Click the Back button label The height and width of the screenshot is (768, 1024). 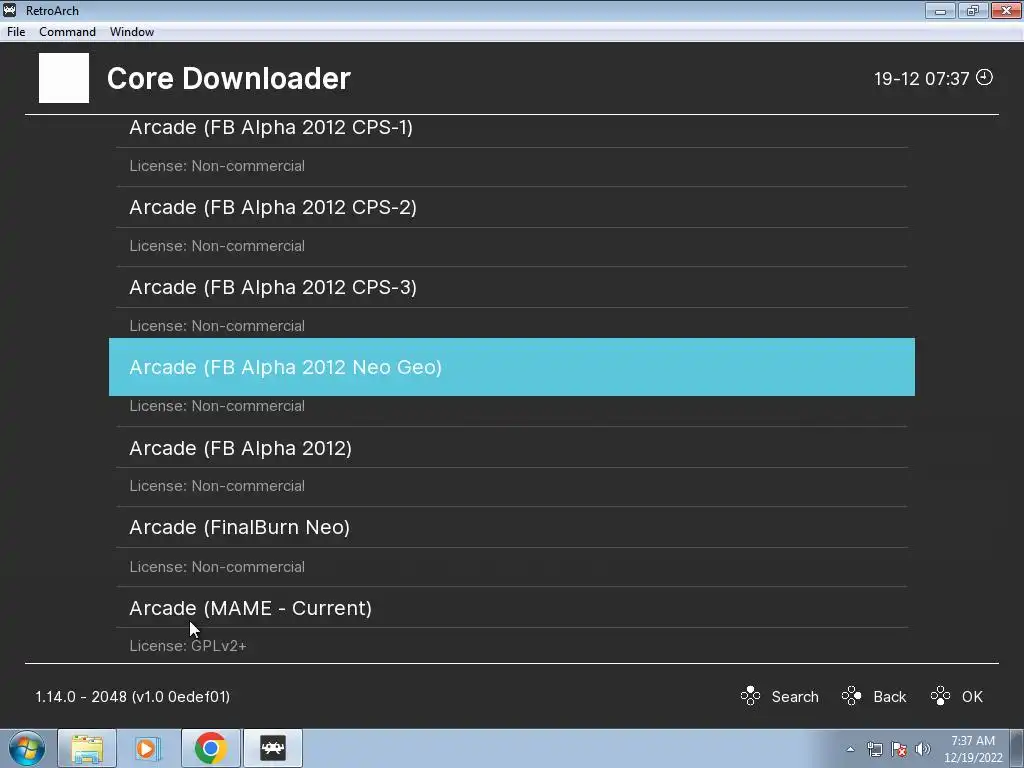(889, 697)
